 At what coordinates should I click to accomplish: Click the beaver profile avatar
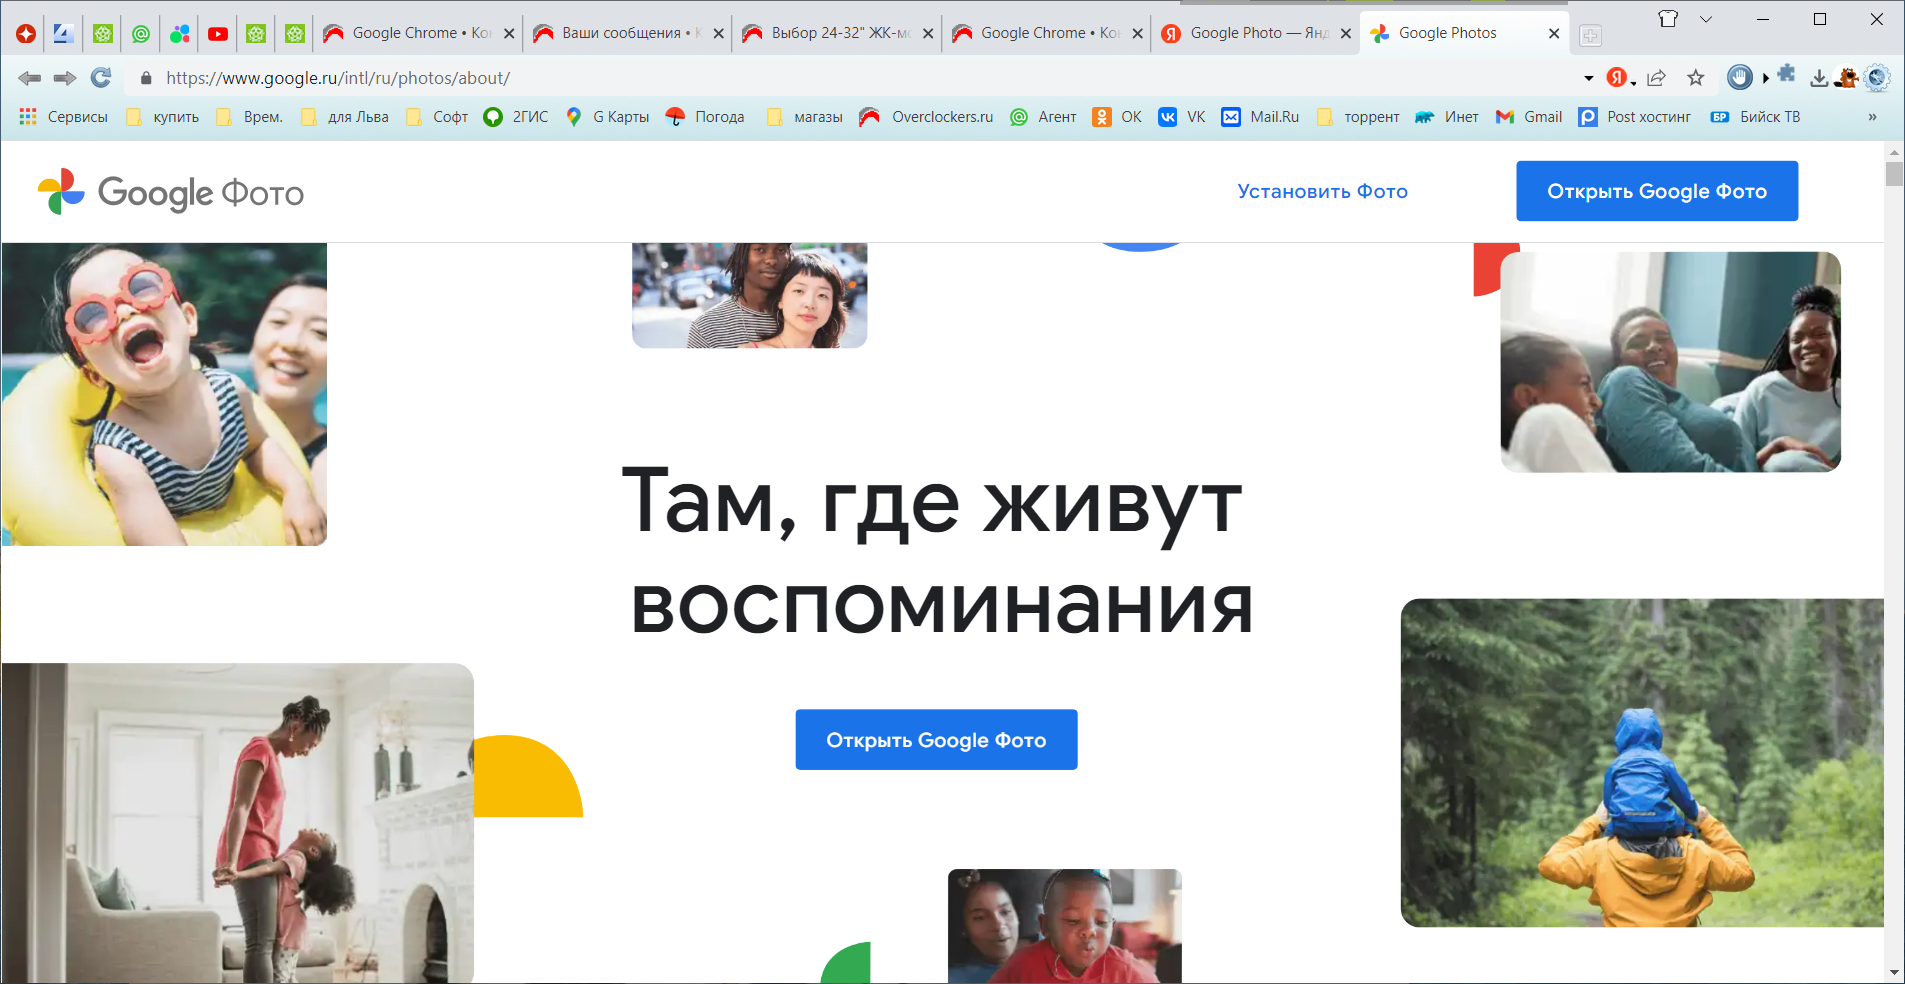pos(1847,78)
